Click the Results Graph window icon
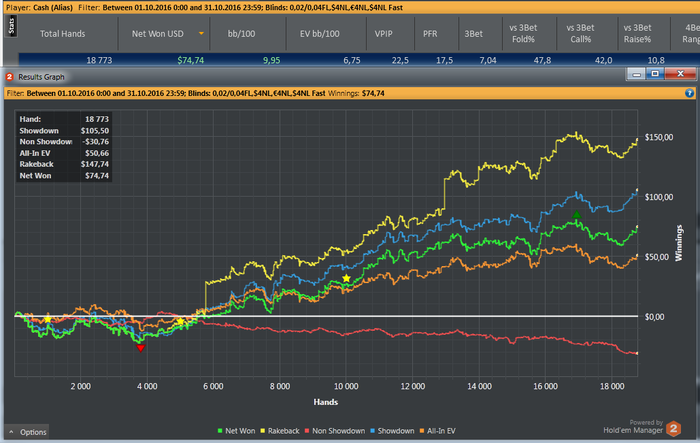Image resolution: width=700 pixels, height=443 pixels. (9, 77)
